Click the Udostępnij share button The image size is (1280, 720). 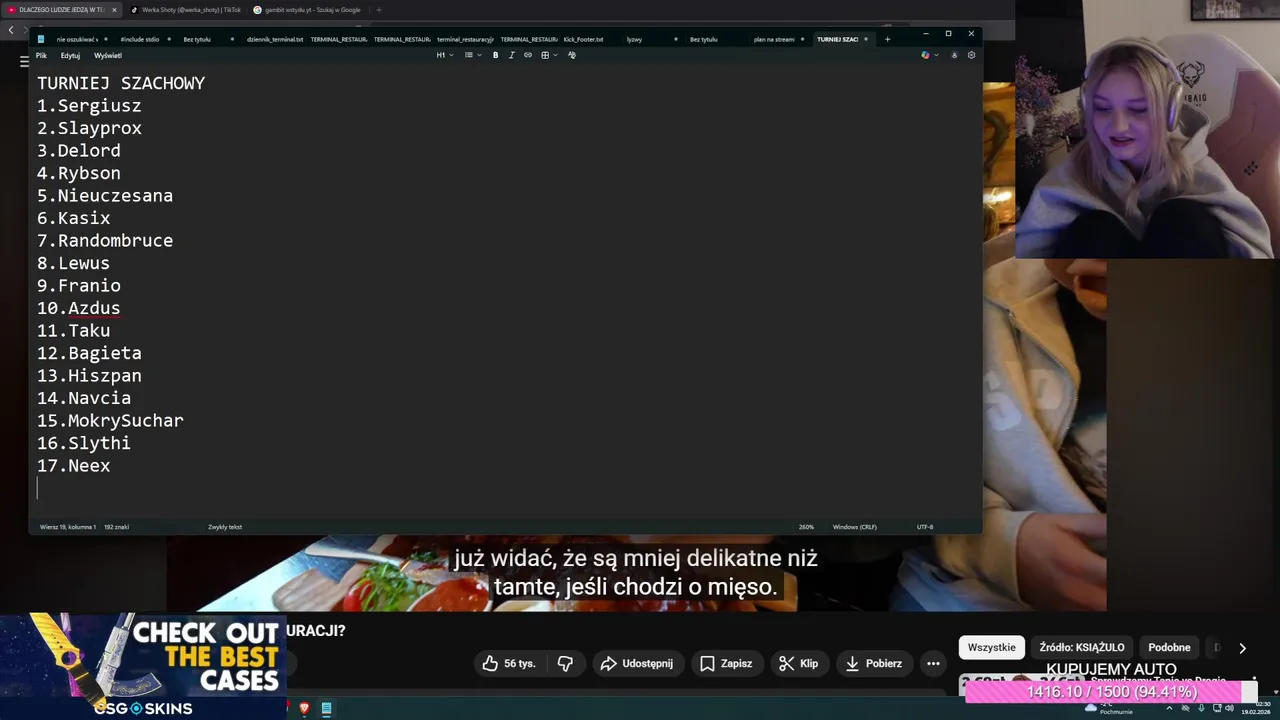click(x=636, y=663)
